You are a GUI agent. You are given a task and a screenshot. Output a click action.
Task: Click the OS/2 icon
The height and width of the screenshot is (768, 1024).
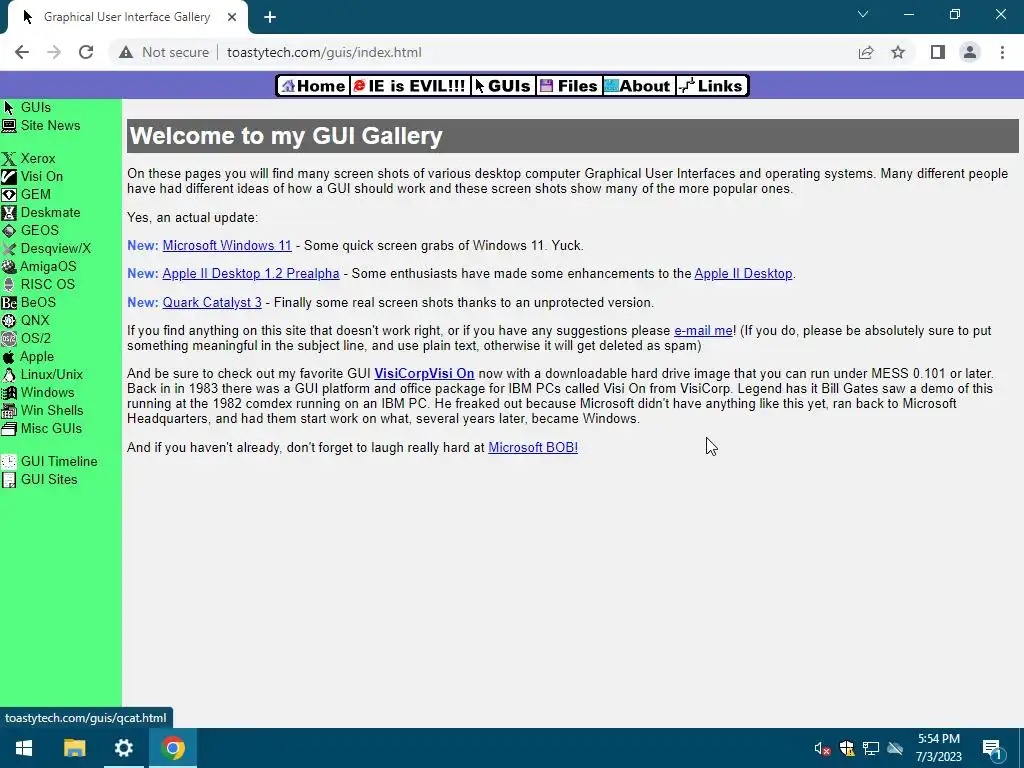(8, 338)
